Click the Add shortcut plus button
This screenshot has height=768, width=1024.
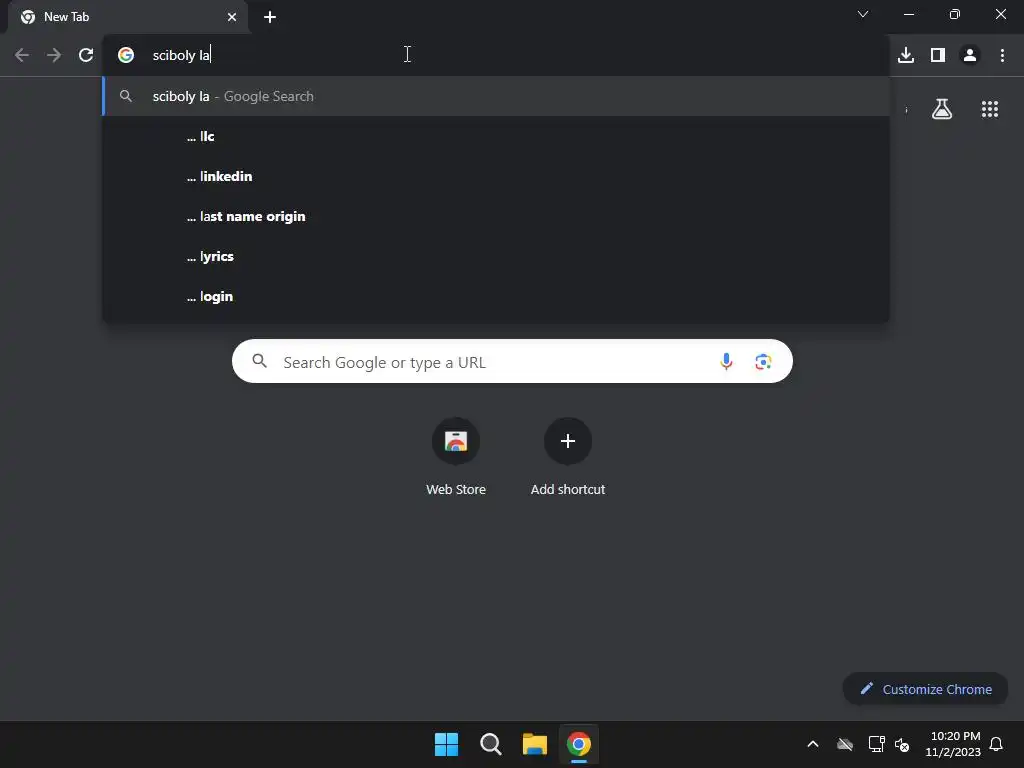pyautogui.click(x=568, y=441)
